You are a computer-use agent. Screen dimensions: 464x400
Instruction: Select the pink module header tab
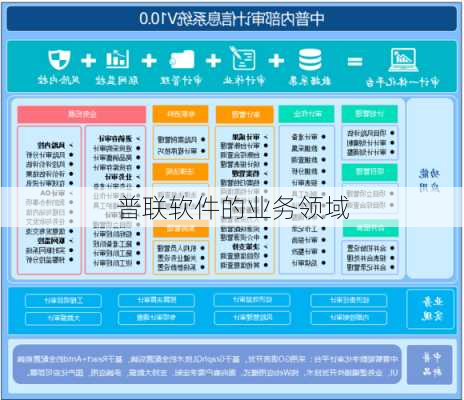point(81,115)
